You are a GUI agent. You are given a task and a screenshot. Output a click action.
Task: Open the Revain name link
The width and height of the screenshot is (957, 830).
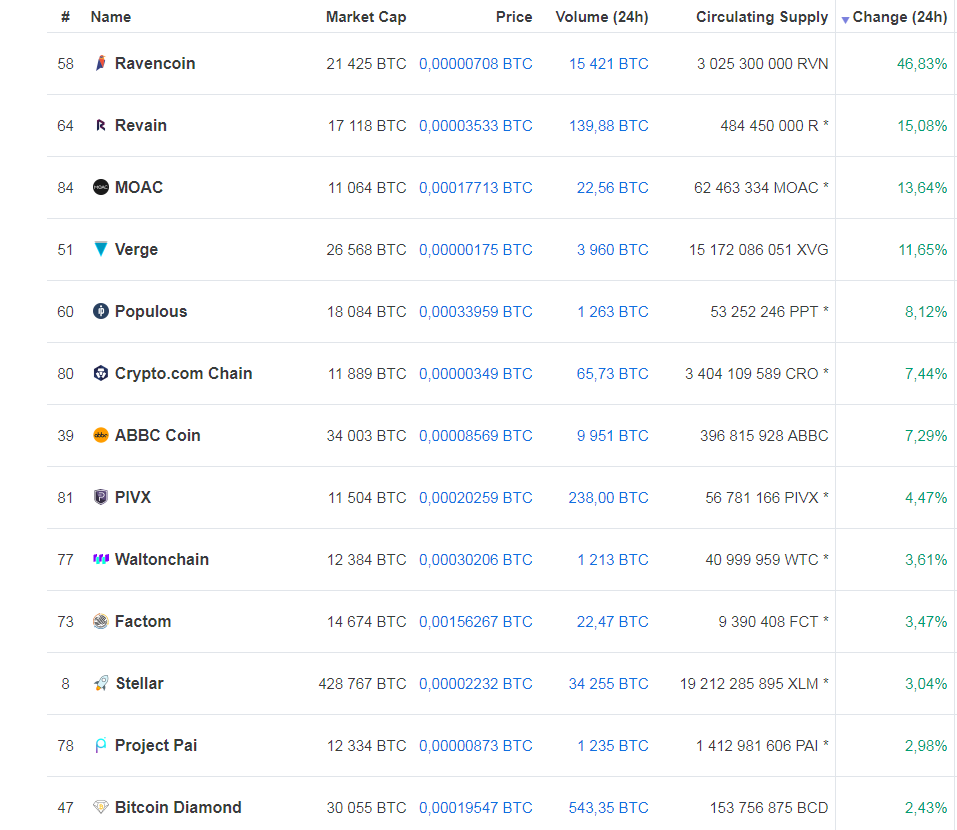pos(140,125)
